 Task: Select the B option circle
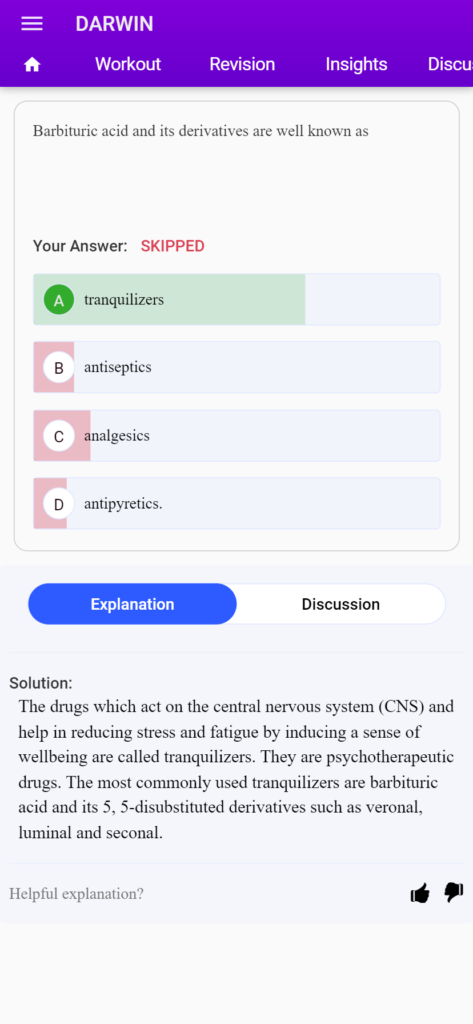(59, 368)
